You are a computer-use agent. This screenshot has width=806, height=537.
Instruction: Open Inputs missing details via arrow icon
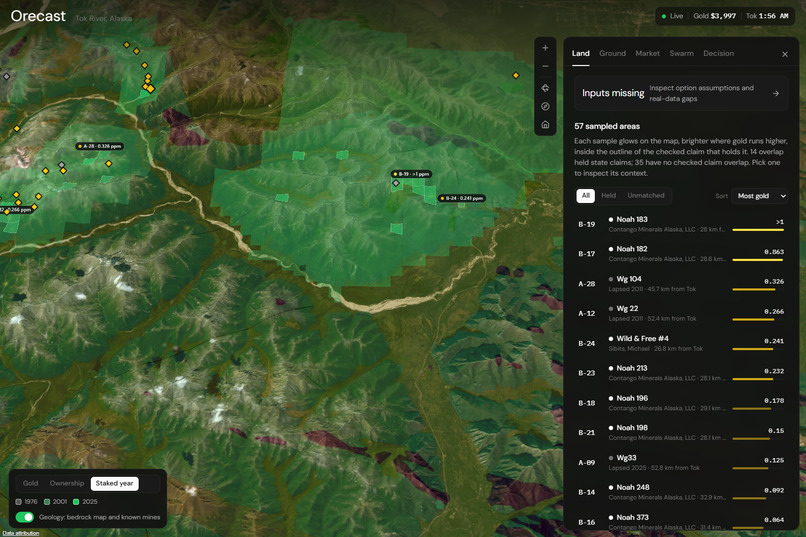tap(776, 94)
